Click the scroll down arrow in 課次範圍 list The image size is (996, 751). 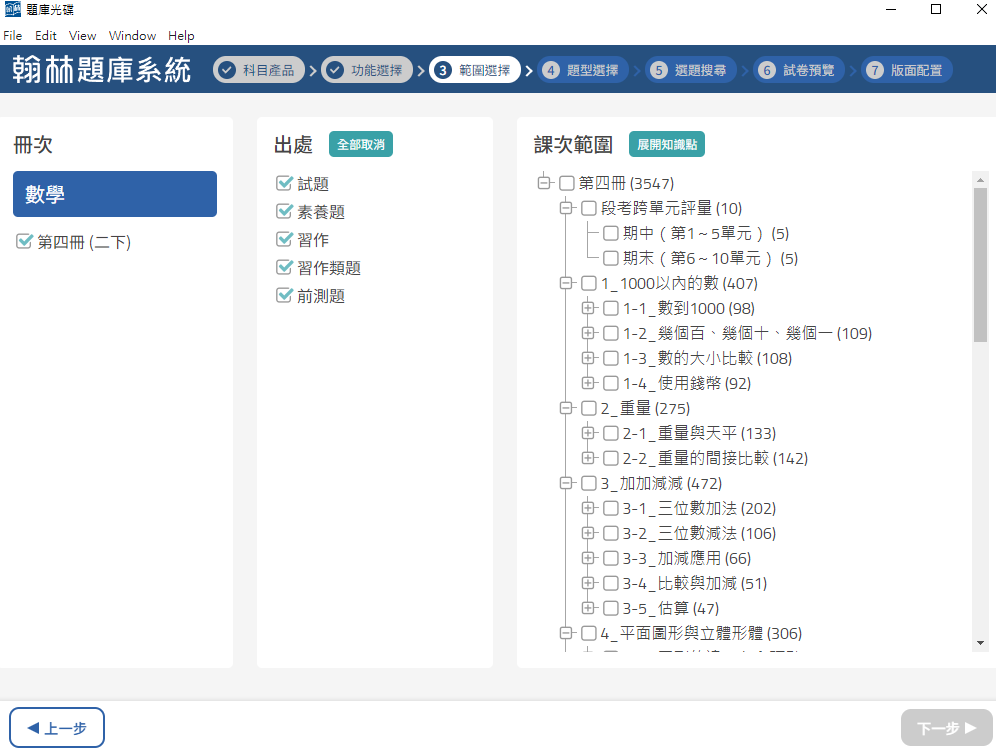(x=980, y=642)
